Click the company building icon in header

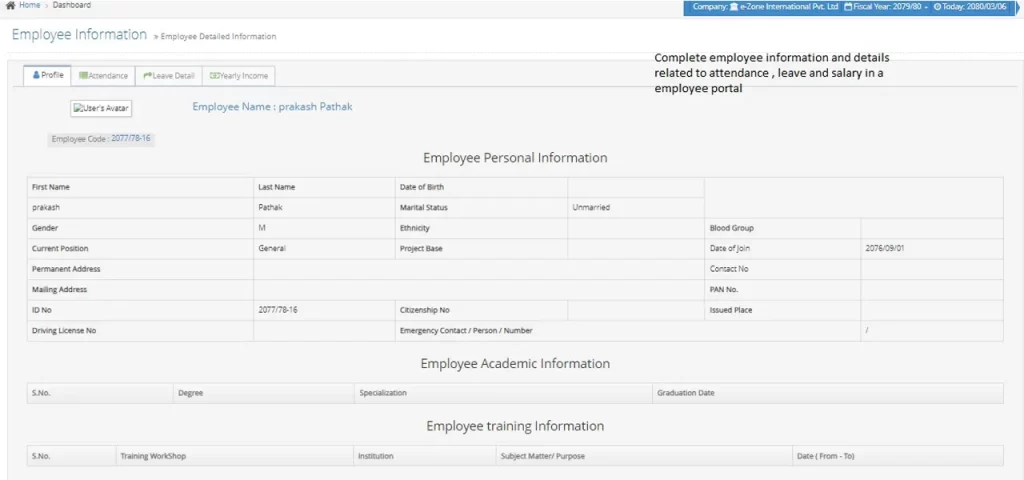pos(736,7)
